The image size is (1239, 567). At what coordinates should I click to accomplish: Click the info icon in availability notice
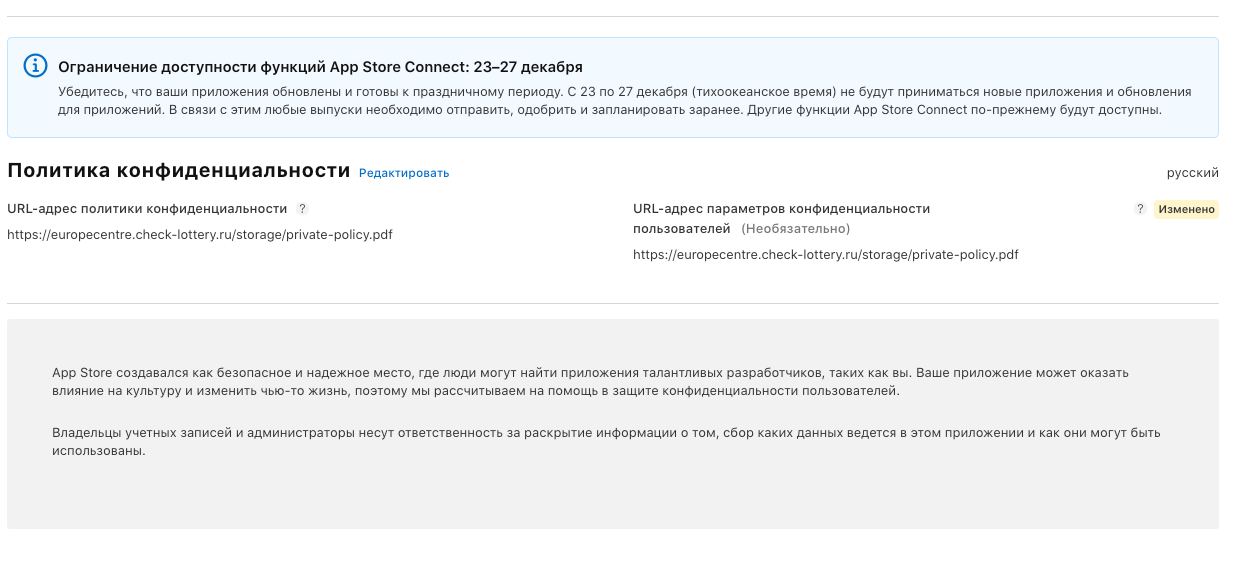(x=35, y=66)
